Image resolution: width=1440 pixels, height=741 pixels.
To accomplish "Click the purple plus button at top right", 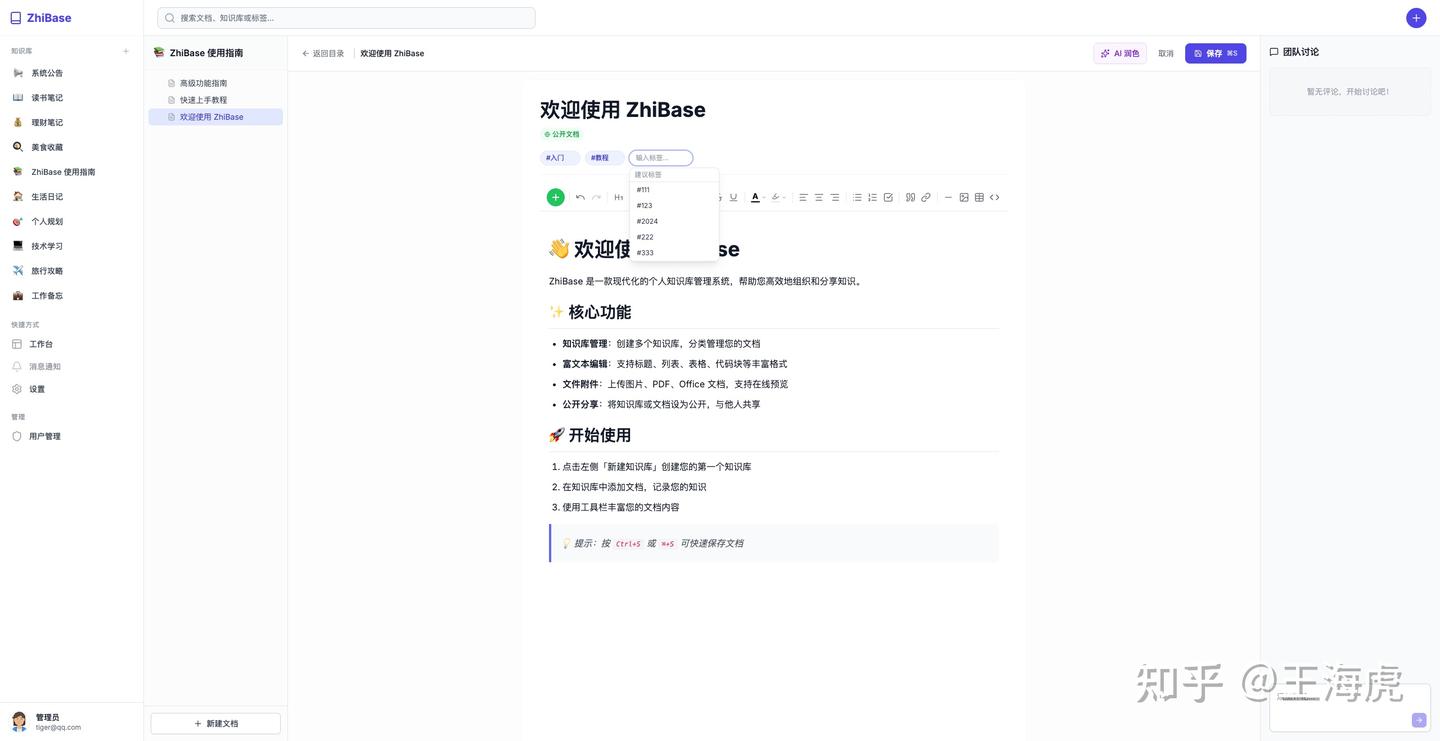I will point(1416,18).
